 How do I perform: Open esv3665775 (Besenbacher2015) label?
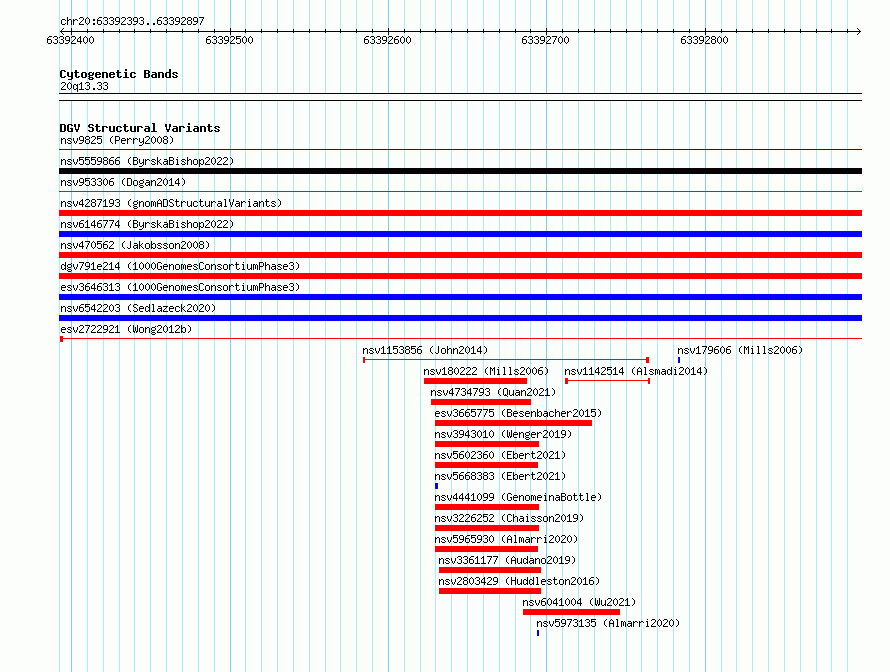pos(518,413)
